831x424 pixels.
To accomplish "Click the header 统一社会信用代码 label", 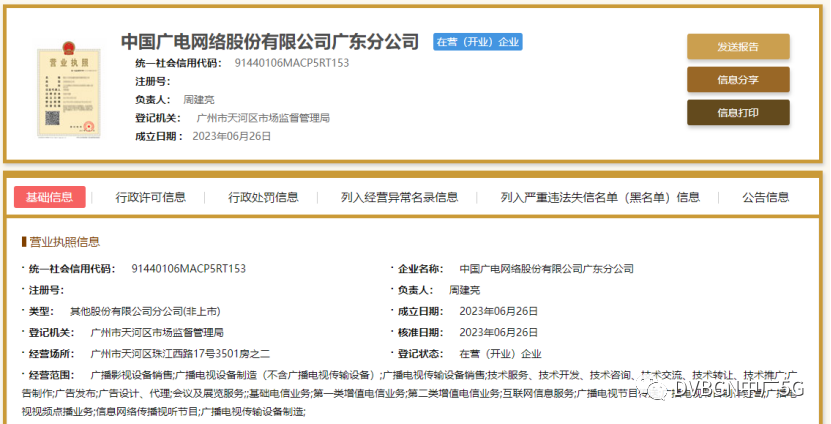I will click(179, 63).
